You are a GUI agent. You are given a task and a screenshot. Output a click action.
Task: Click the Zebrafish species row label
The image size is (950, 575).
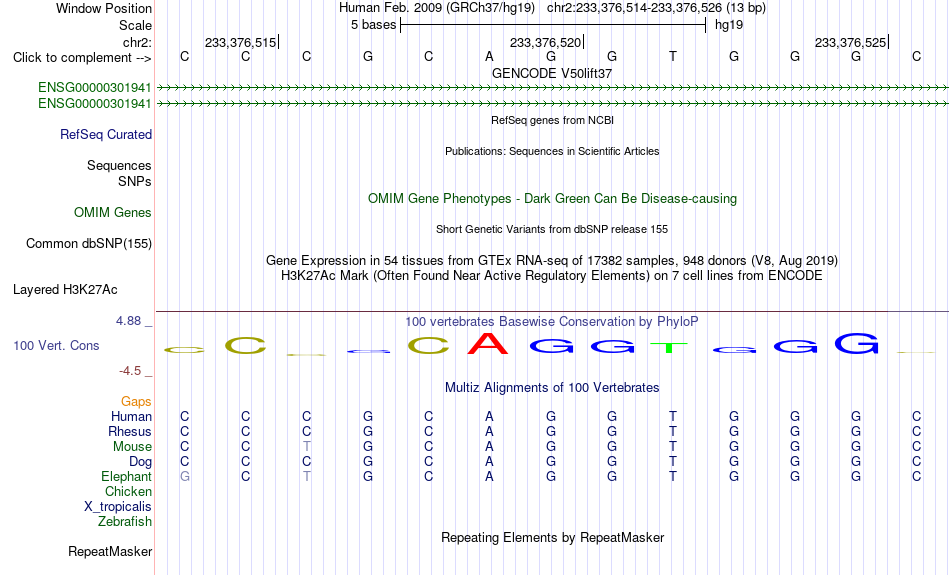pyautogui.click(x=125, y=522)
